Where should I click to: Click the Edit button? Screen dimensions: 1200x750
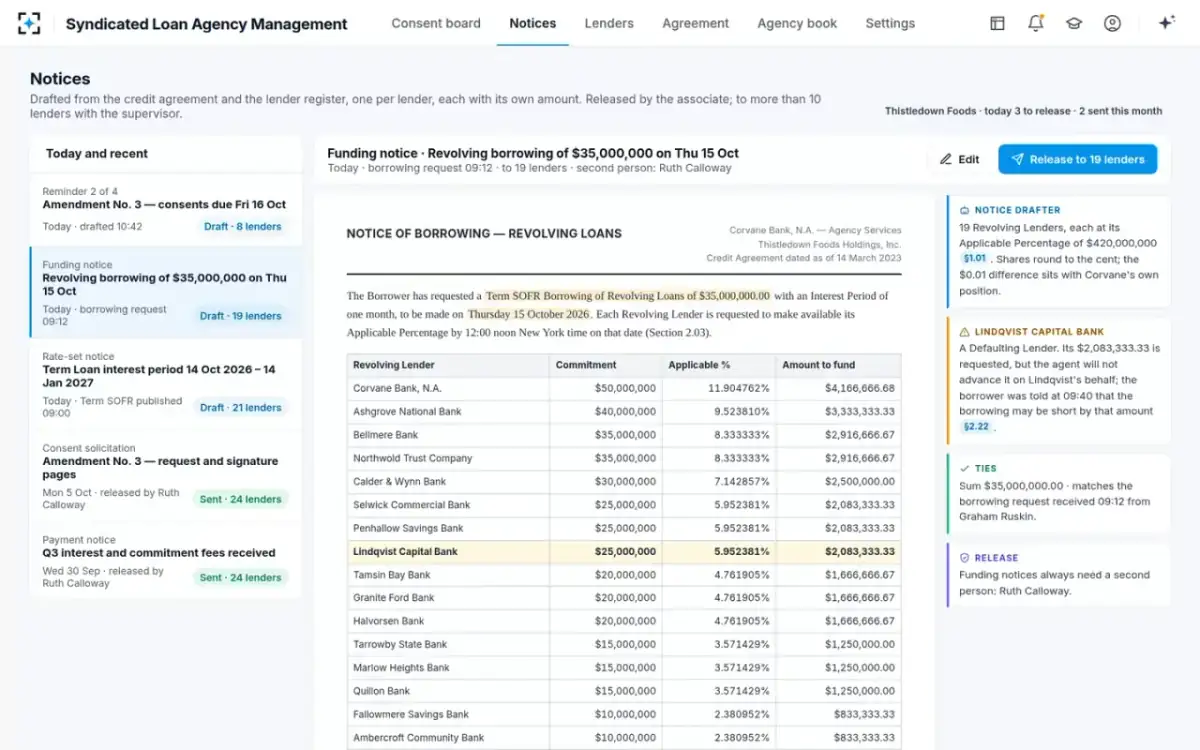959,159
